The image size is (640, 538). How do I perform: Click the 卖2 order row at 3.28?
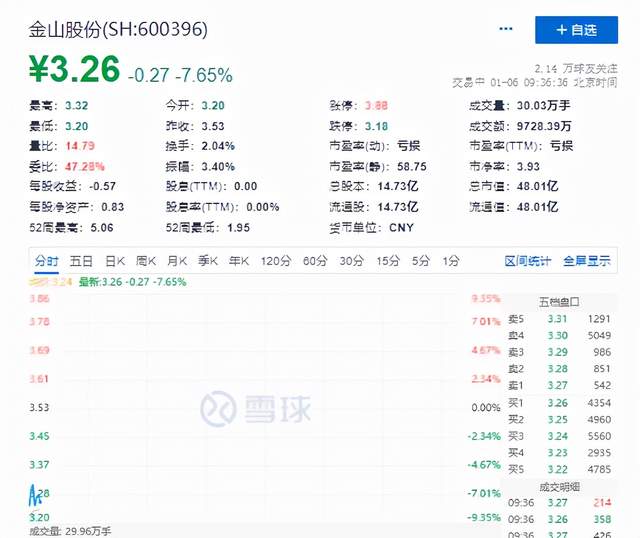(x=559, y=369)
